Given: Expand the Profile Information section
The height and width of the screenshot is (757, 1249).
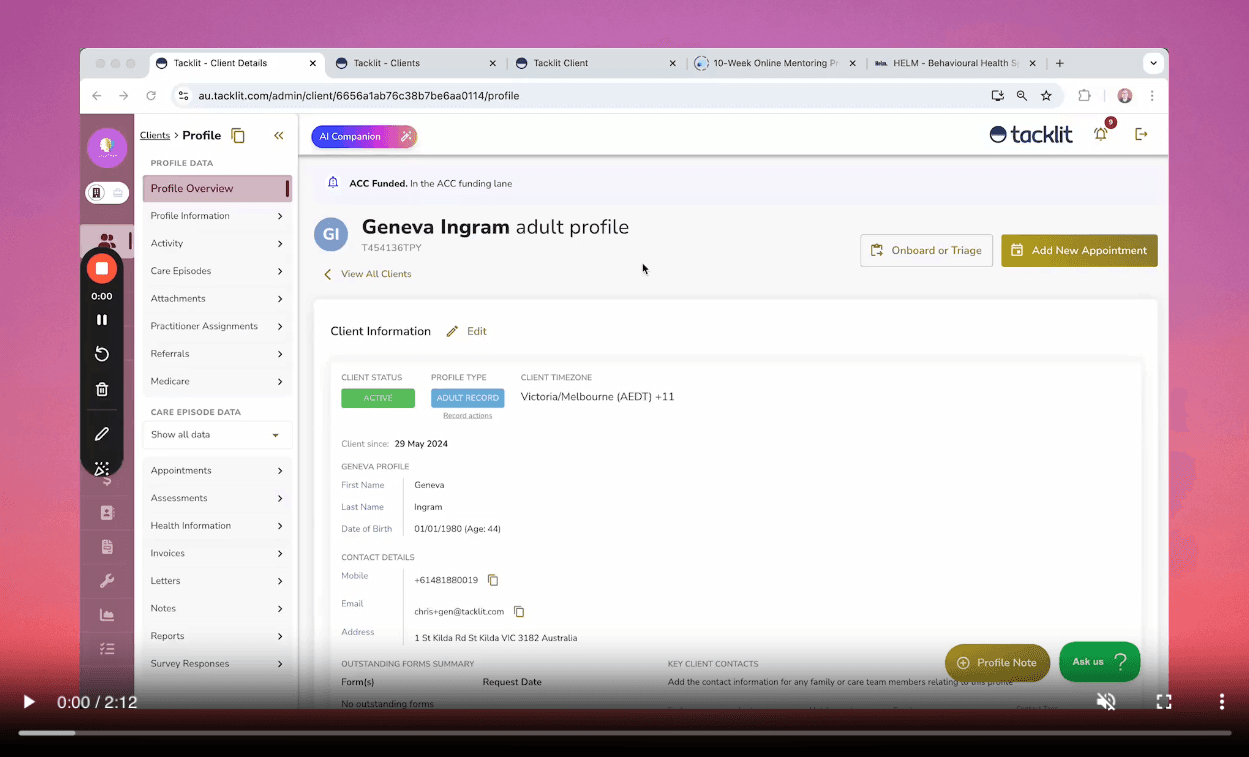Looking at the screenshot, I should pyautogui.click(x=217, y=216).
